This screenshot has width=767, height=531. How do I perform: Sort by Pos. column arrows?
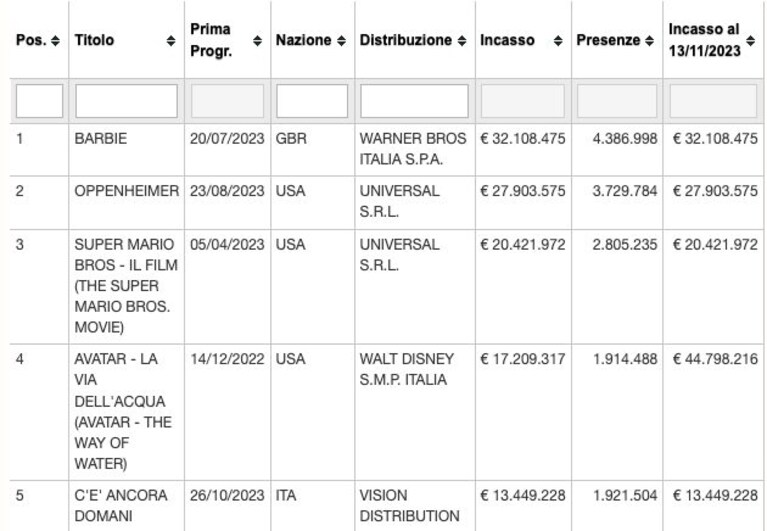pos(56,41)
